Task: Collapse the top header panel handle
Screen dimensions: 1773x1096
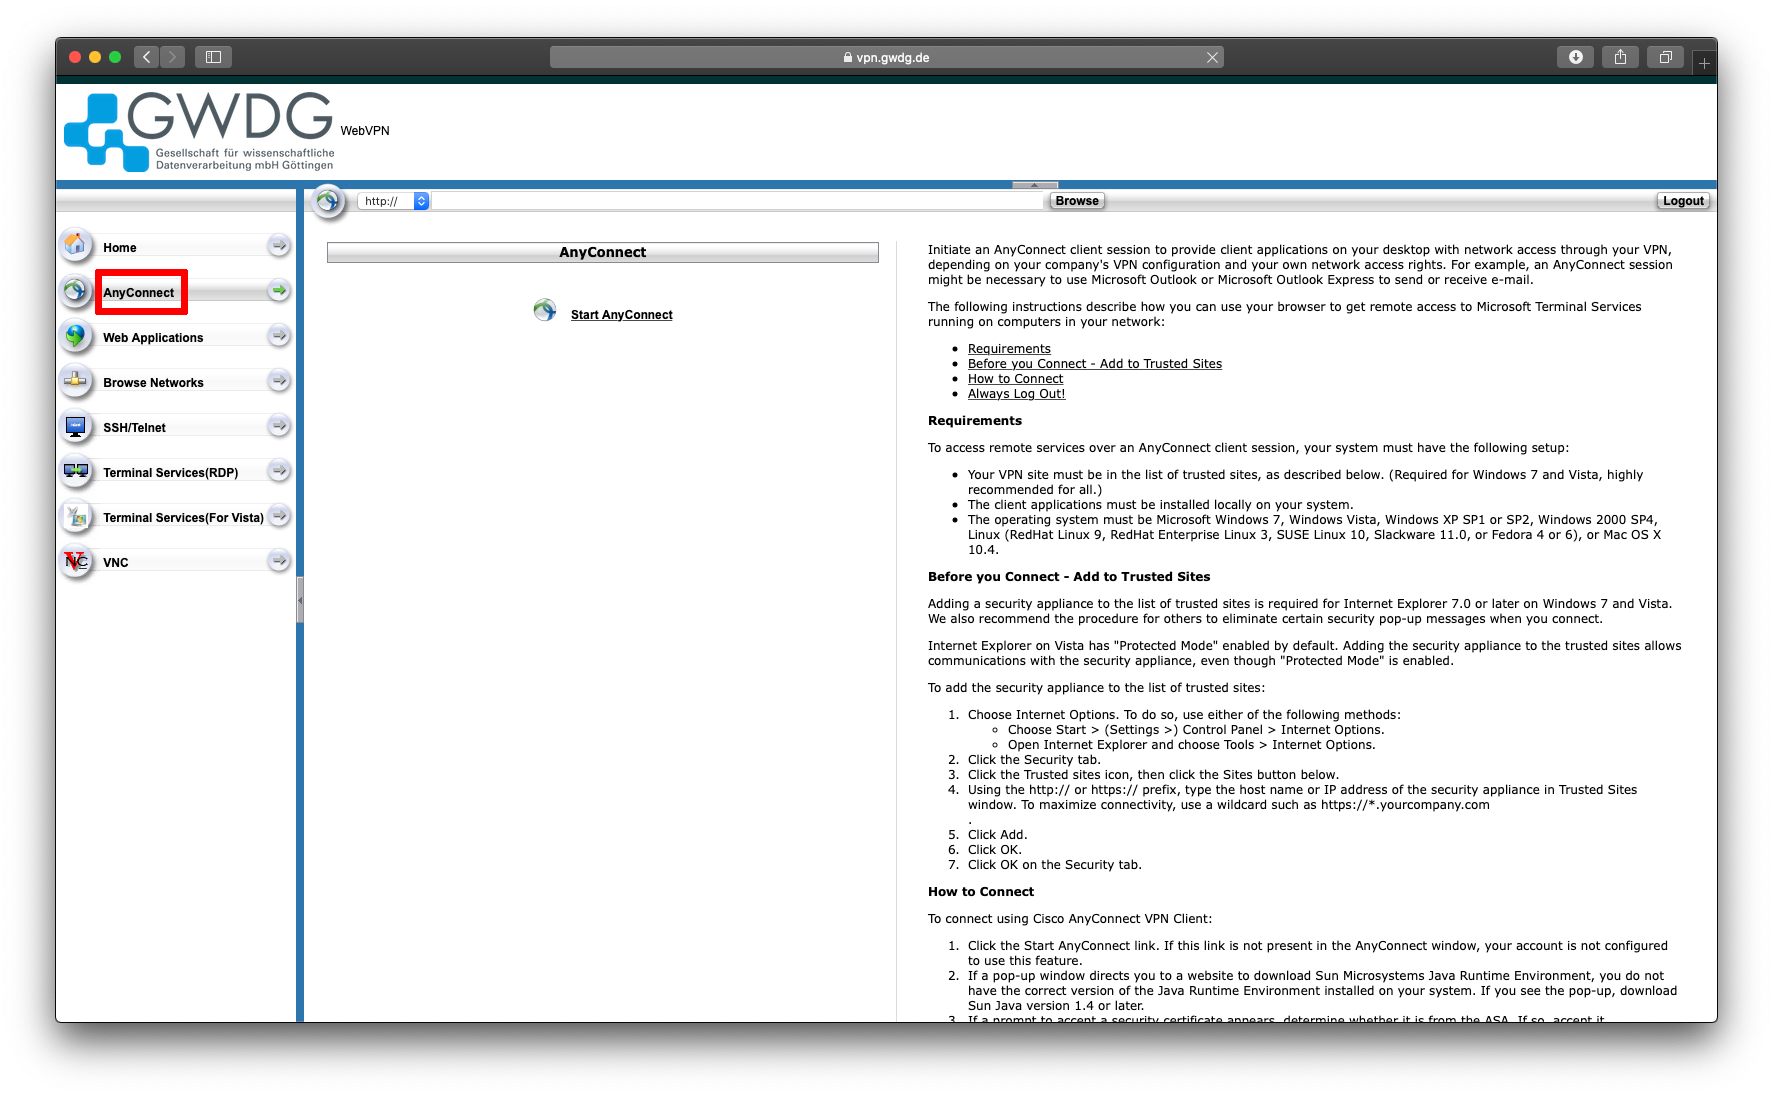Action: pyautogui.click(x=1035, y=185)
